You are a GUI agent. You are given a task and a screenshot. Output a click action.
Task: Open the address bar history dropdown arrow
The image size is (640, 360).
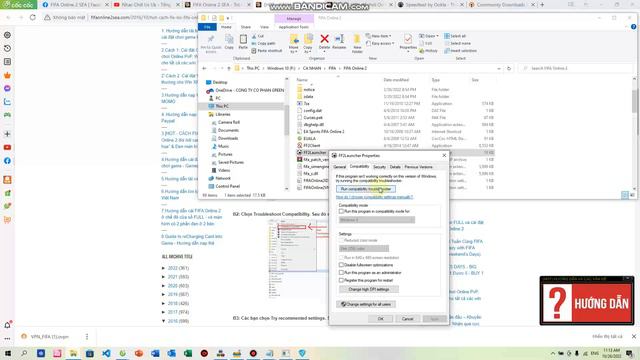pyautogui.click(x=499, y=69)
